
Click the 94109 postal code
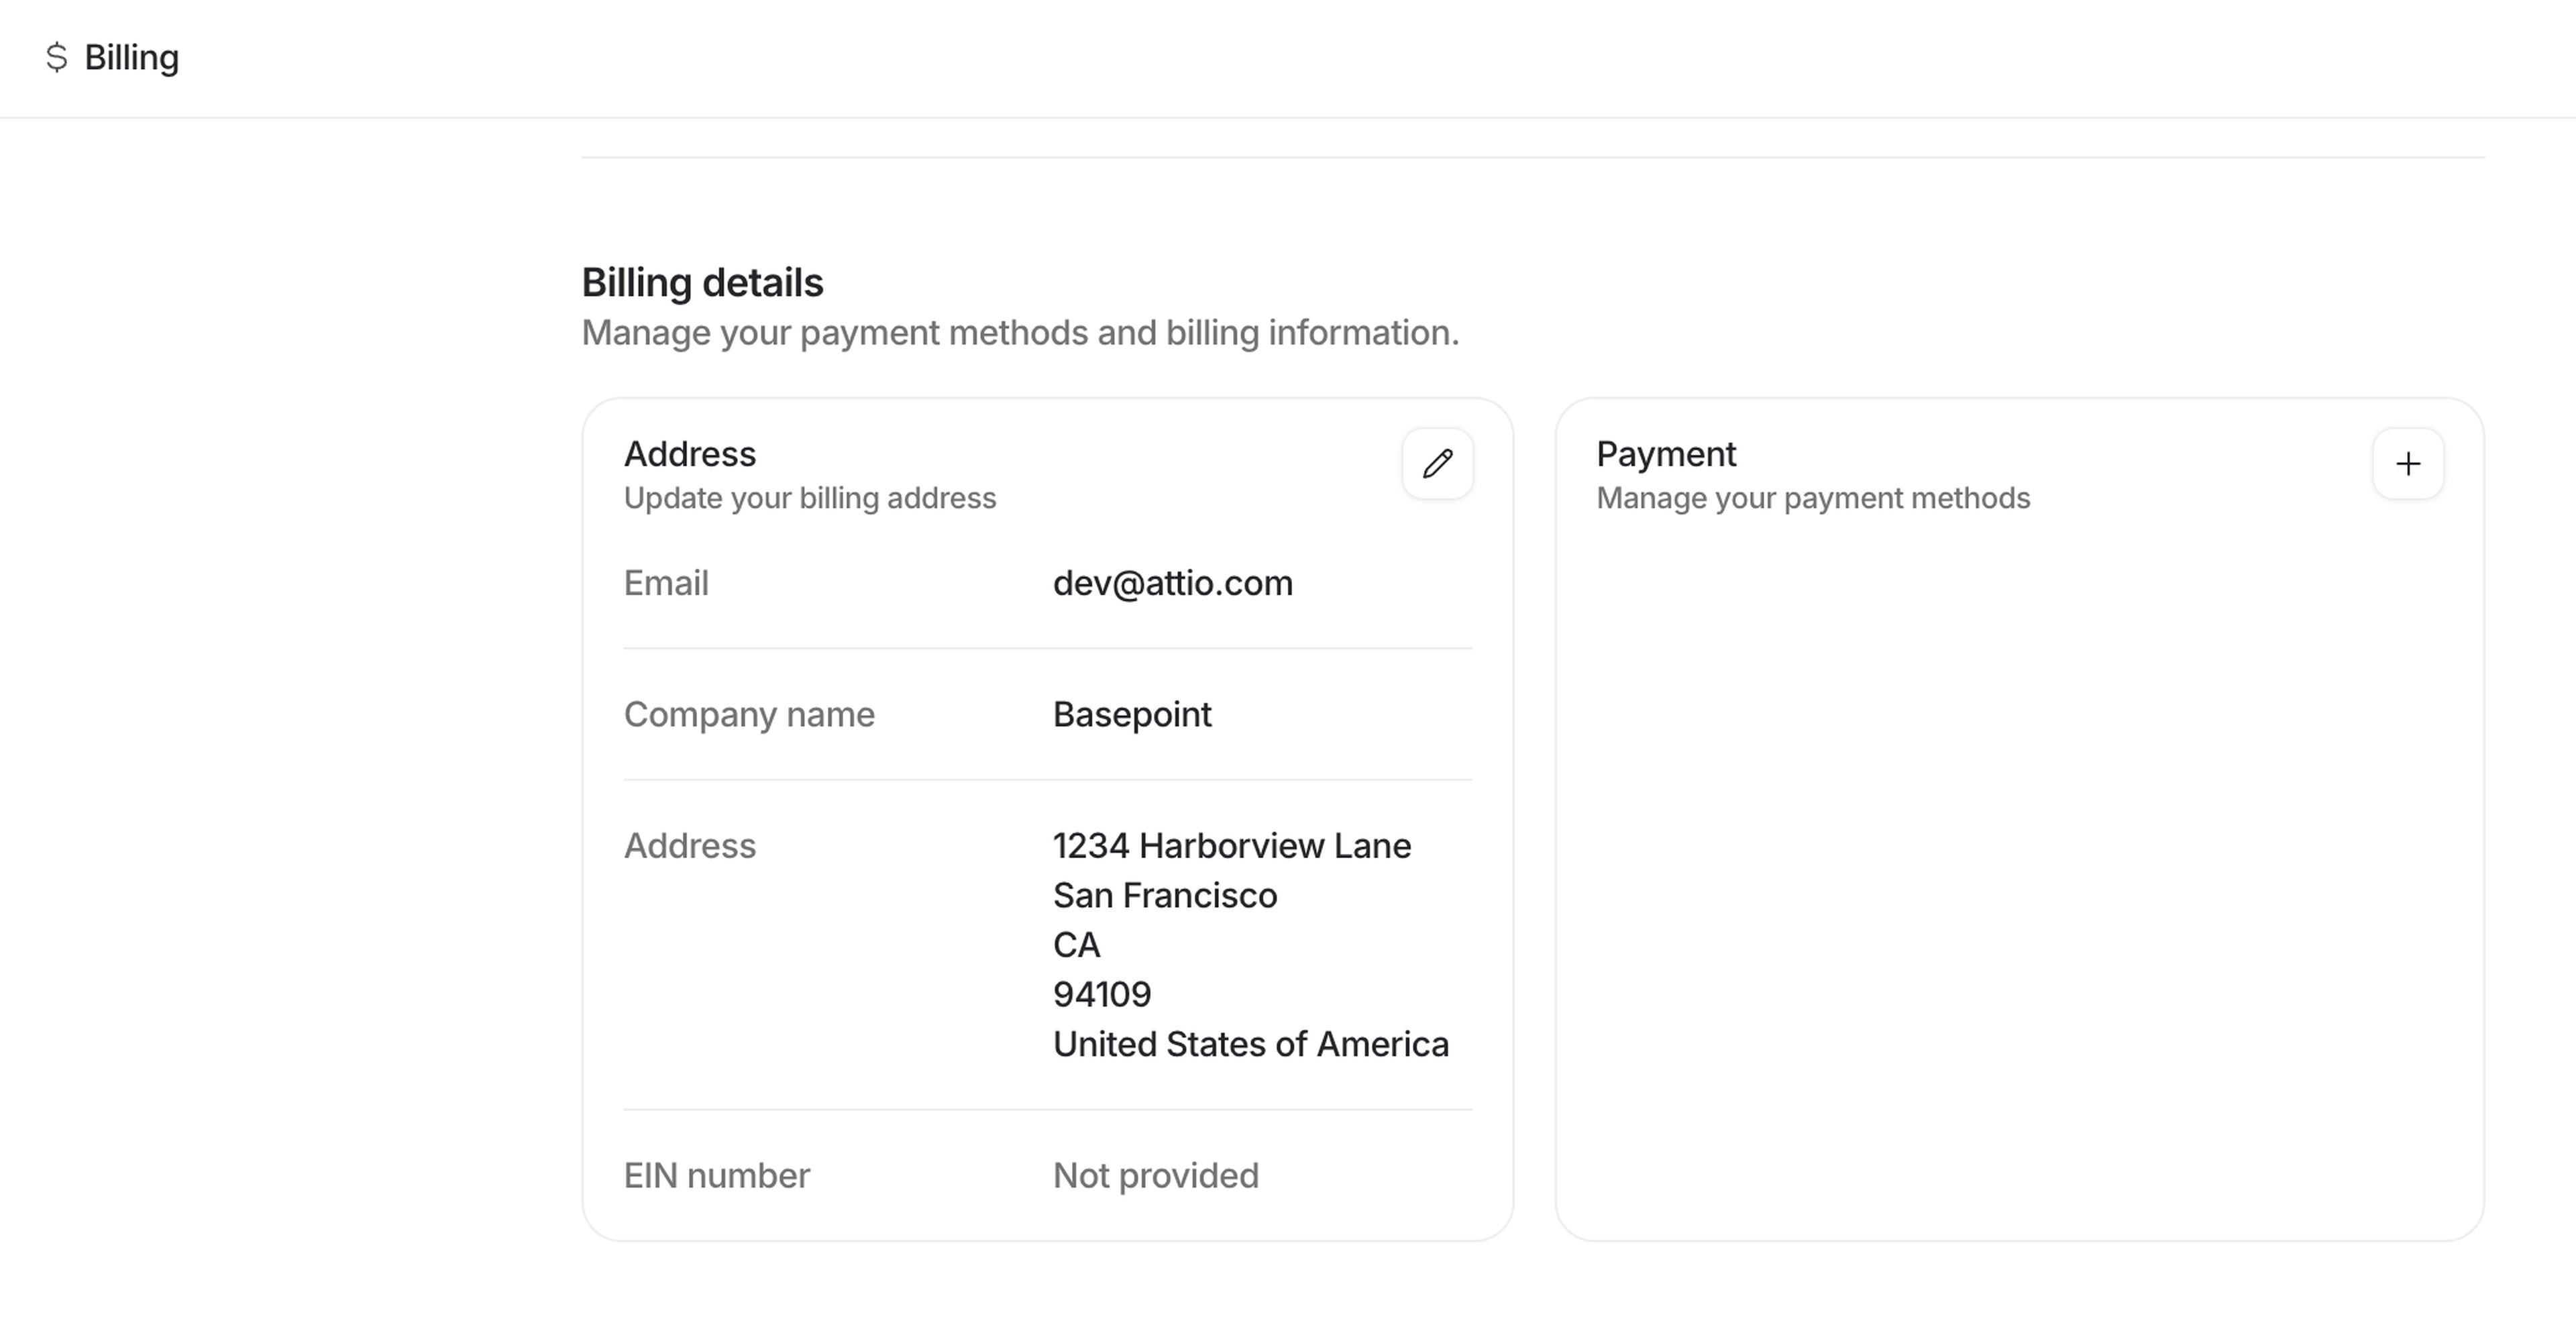[1101, 994]
